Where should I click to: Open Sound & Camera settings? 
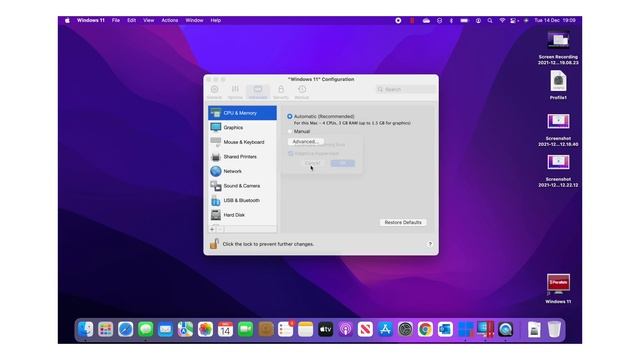point(242,186)
